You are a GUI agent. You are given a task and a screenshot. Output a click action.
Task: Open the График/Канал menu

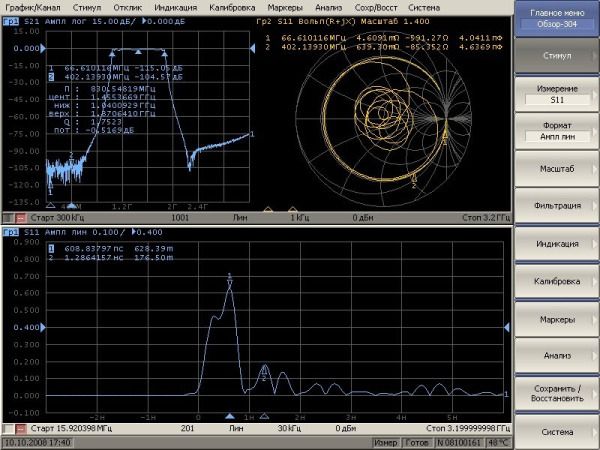34,7
